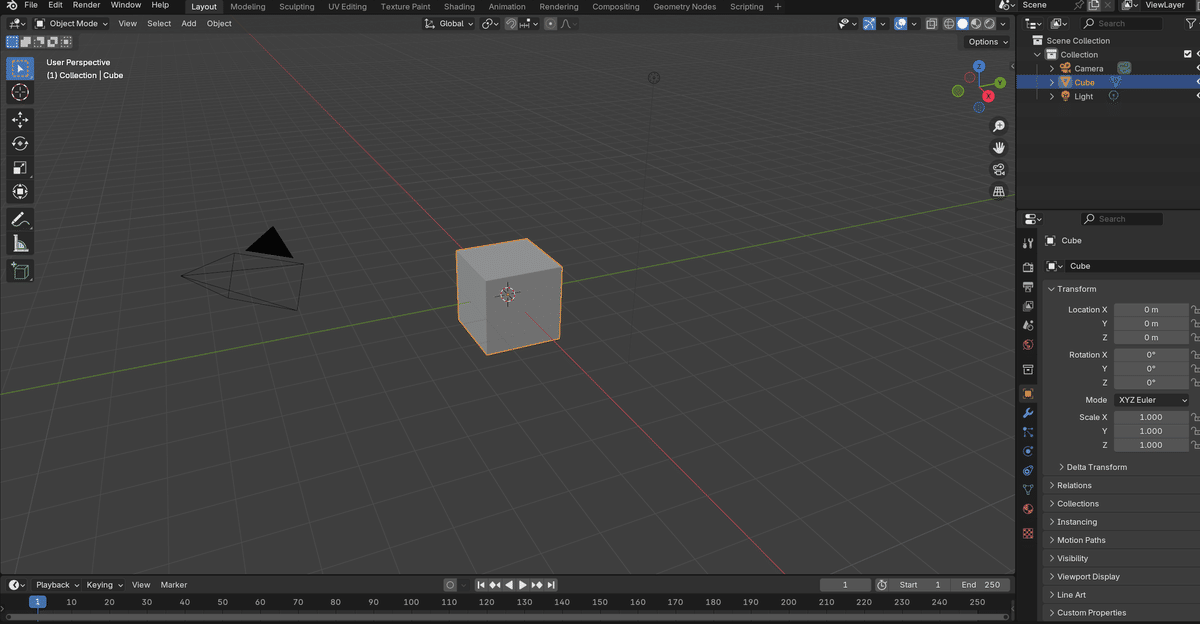
Task: Select the Rotate tool in the toolbar
Action: click(x=20, y=143)
